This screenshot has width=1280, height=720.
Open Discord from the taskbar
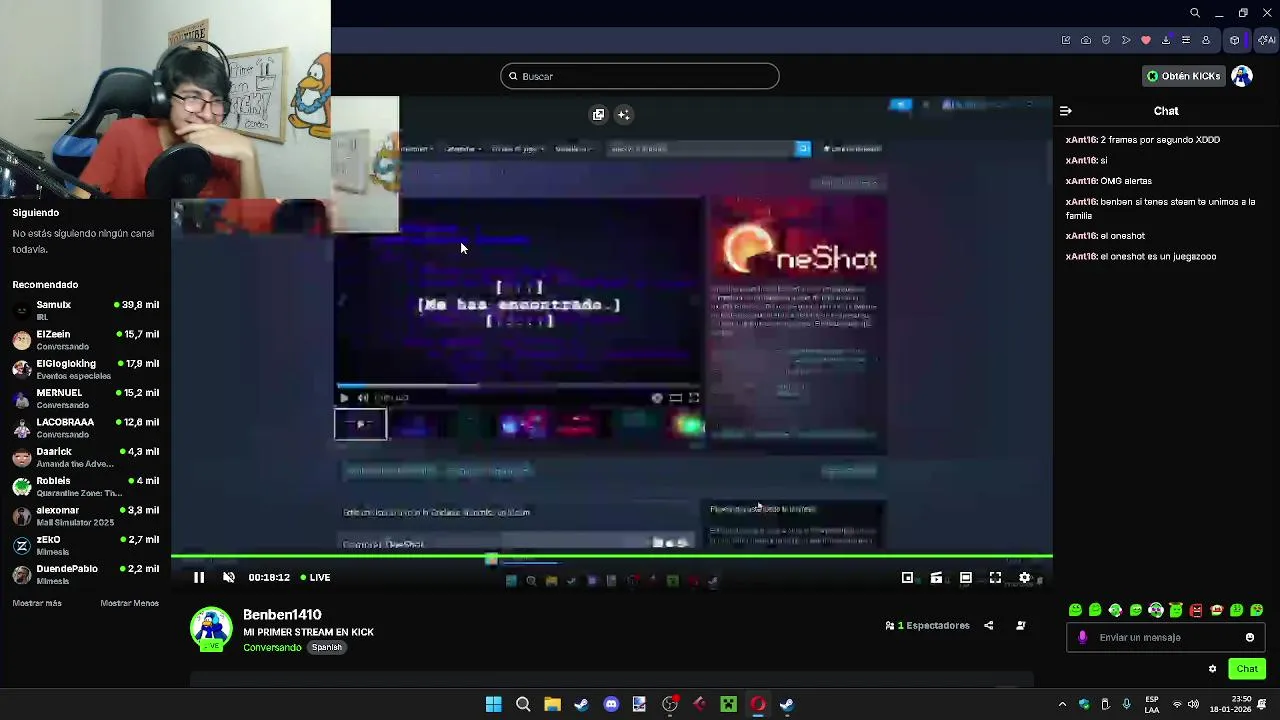611,704
